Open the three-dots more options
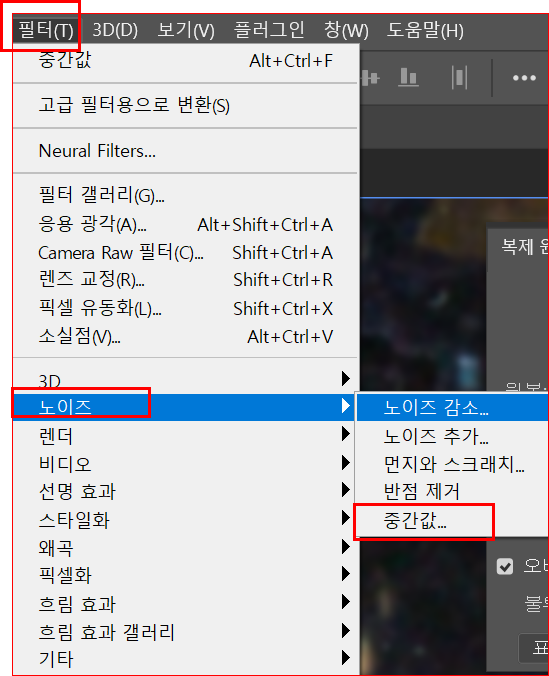This screenshot has height=676, width=549. pyautogui.click(x=524, y=78)
